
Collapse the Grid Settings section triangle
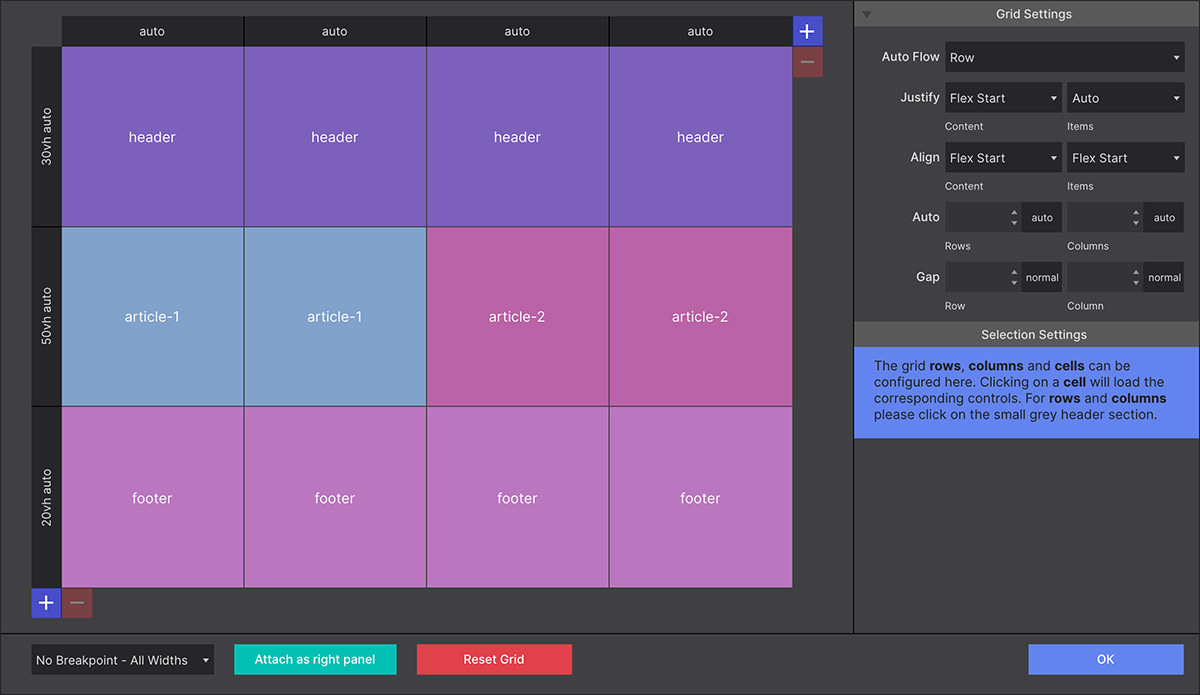click(x=867, y=15)
